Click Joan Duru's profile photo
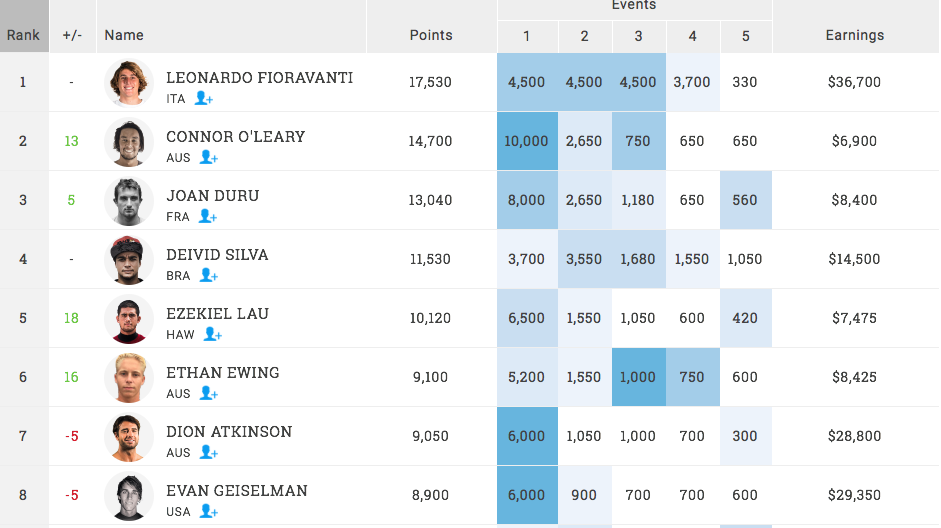 coord(129,200)
